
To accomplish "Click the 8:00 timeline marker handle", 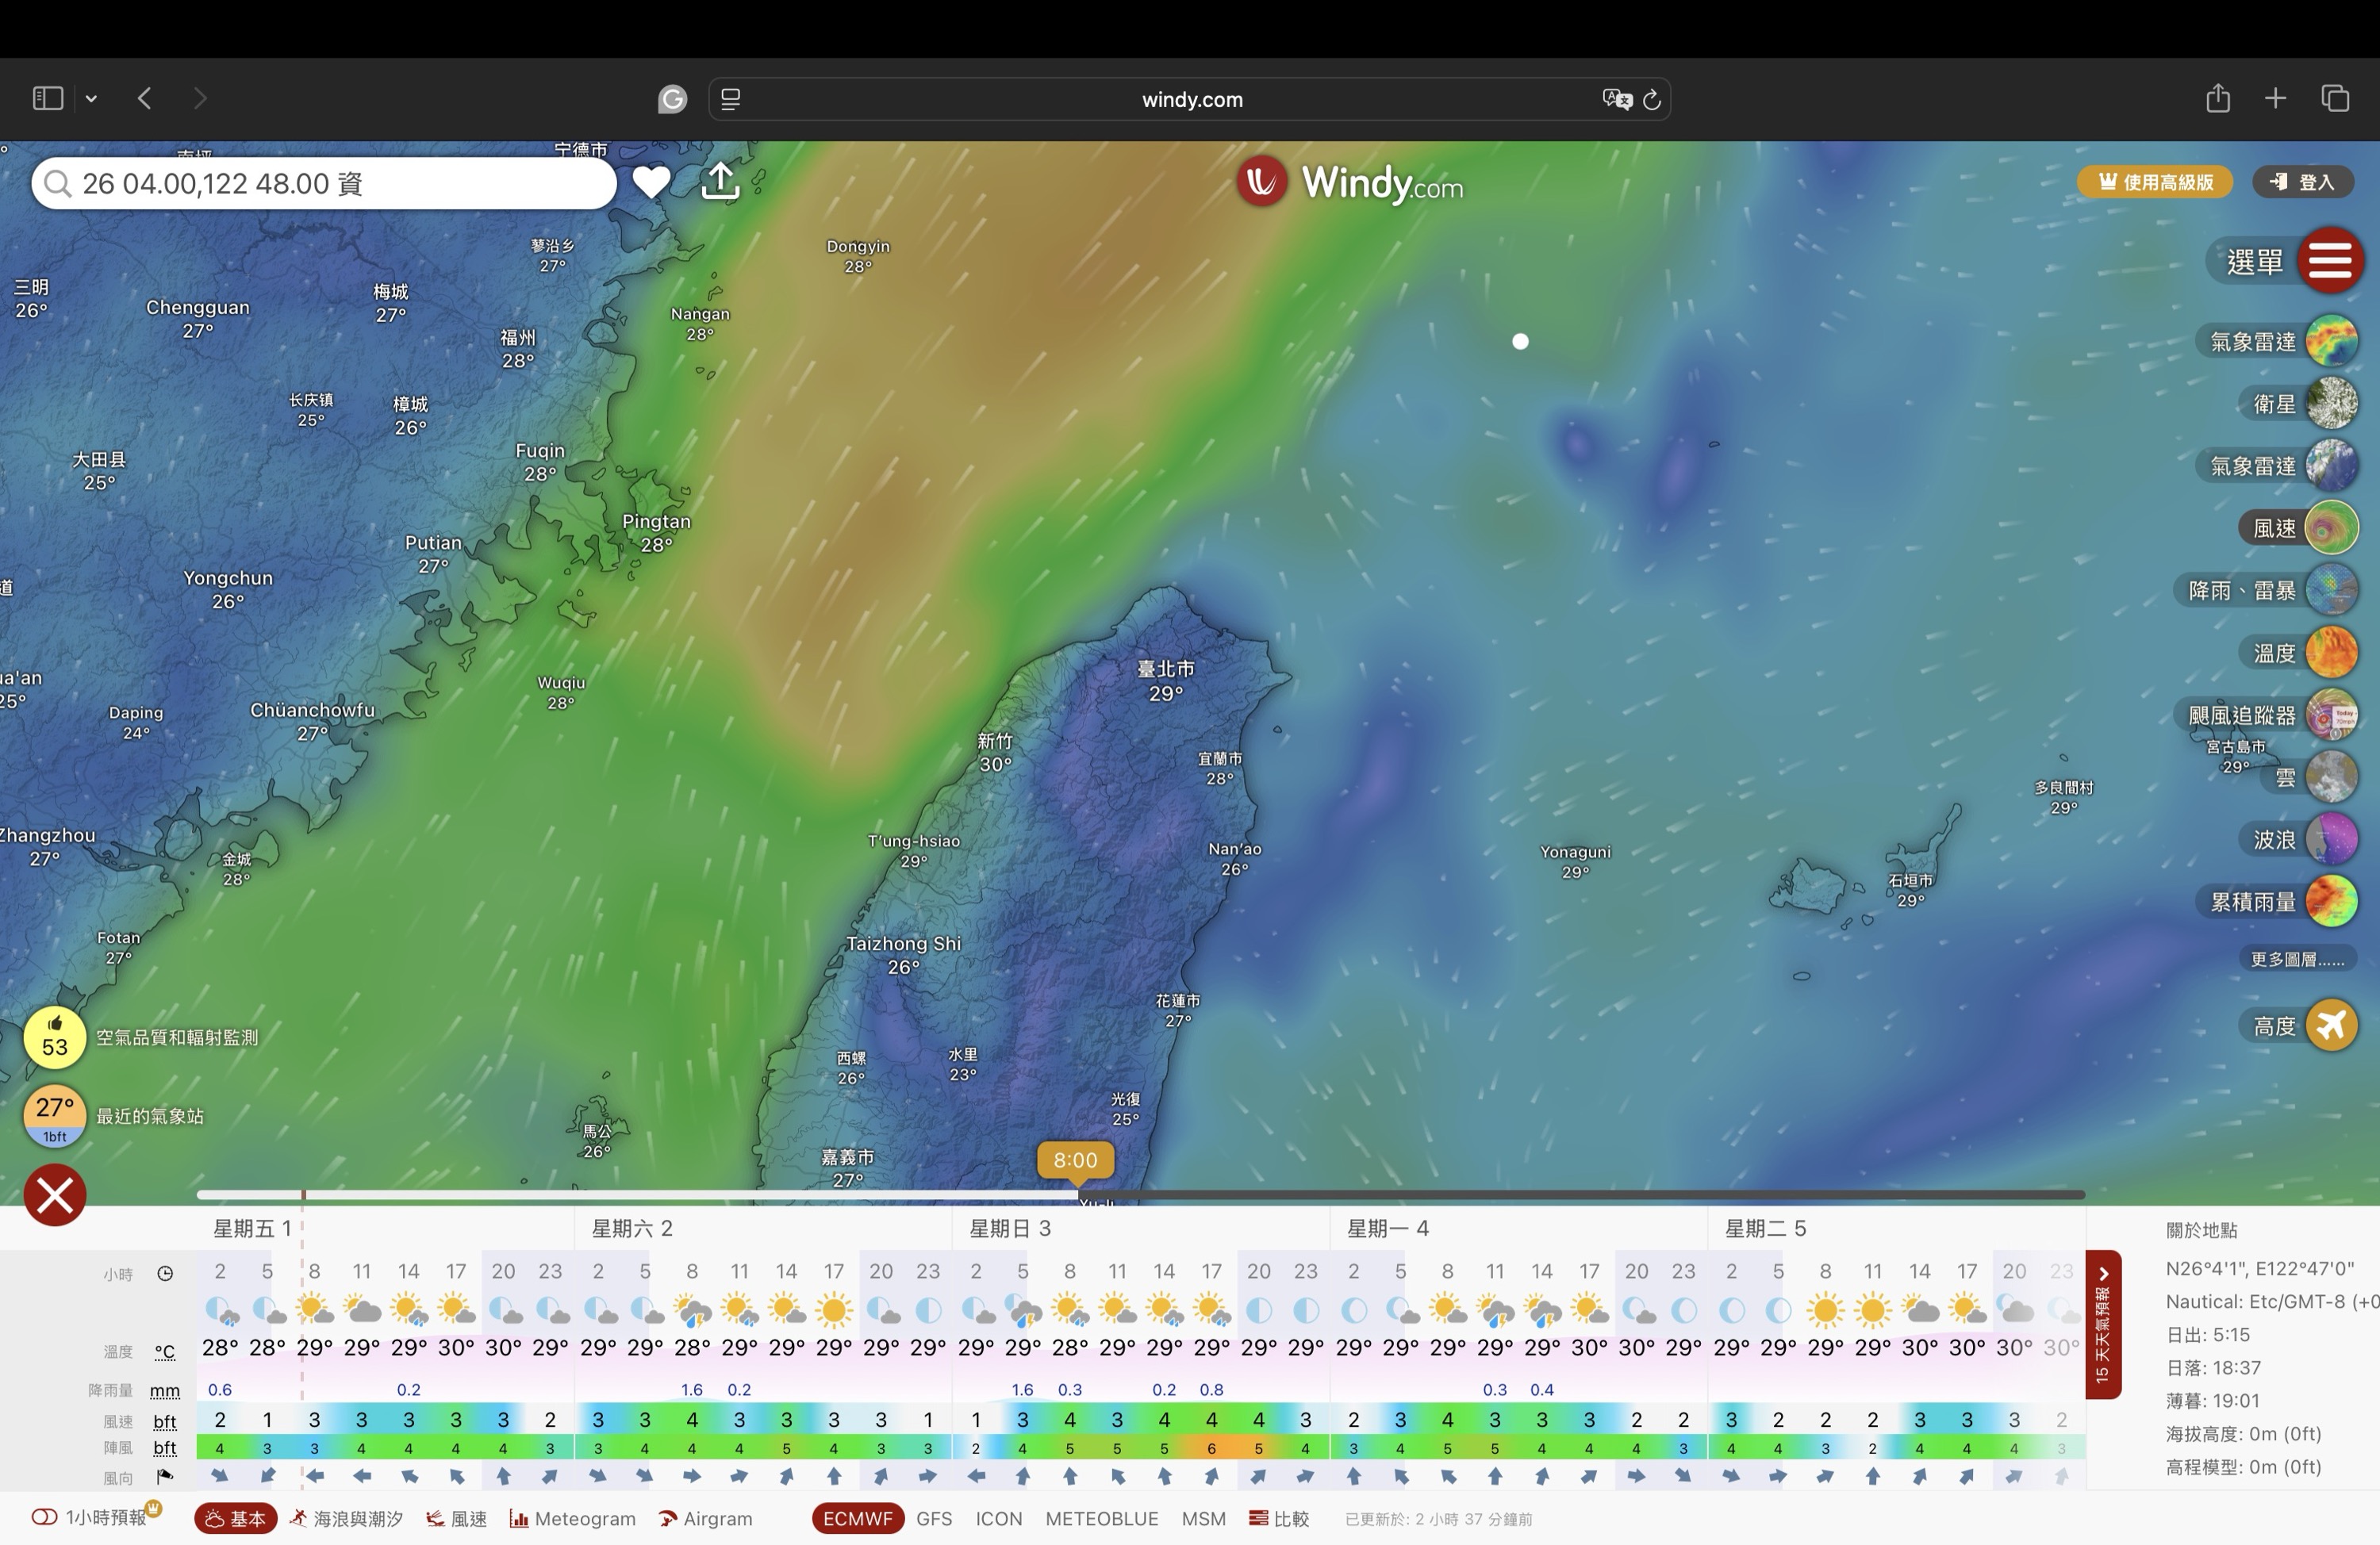I will (x=1075, y=1161).
